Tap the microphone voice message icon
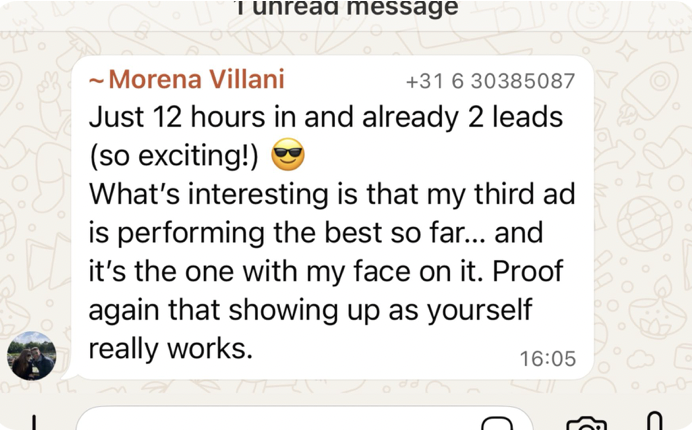The width and height of the screenshot is (692, 430). click(x=655, y=423)
